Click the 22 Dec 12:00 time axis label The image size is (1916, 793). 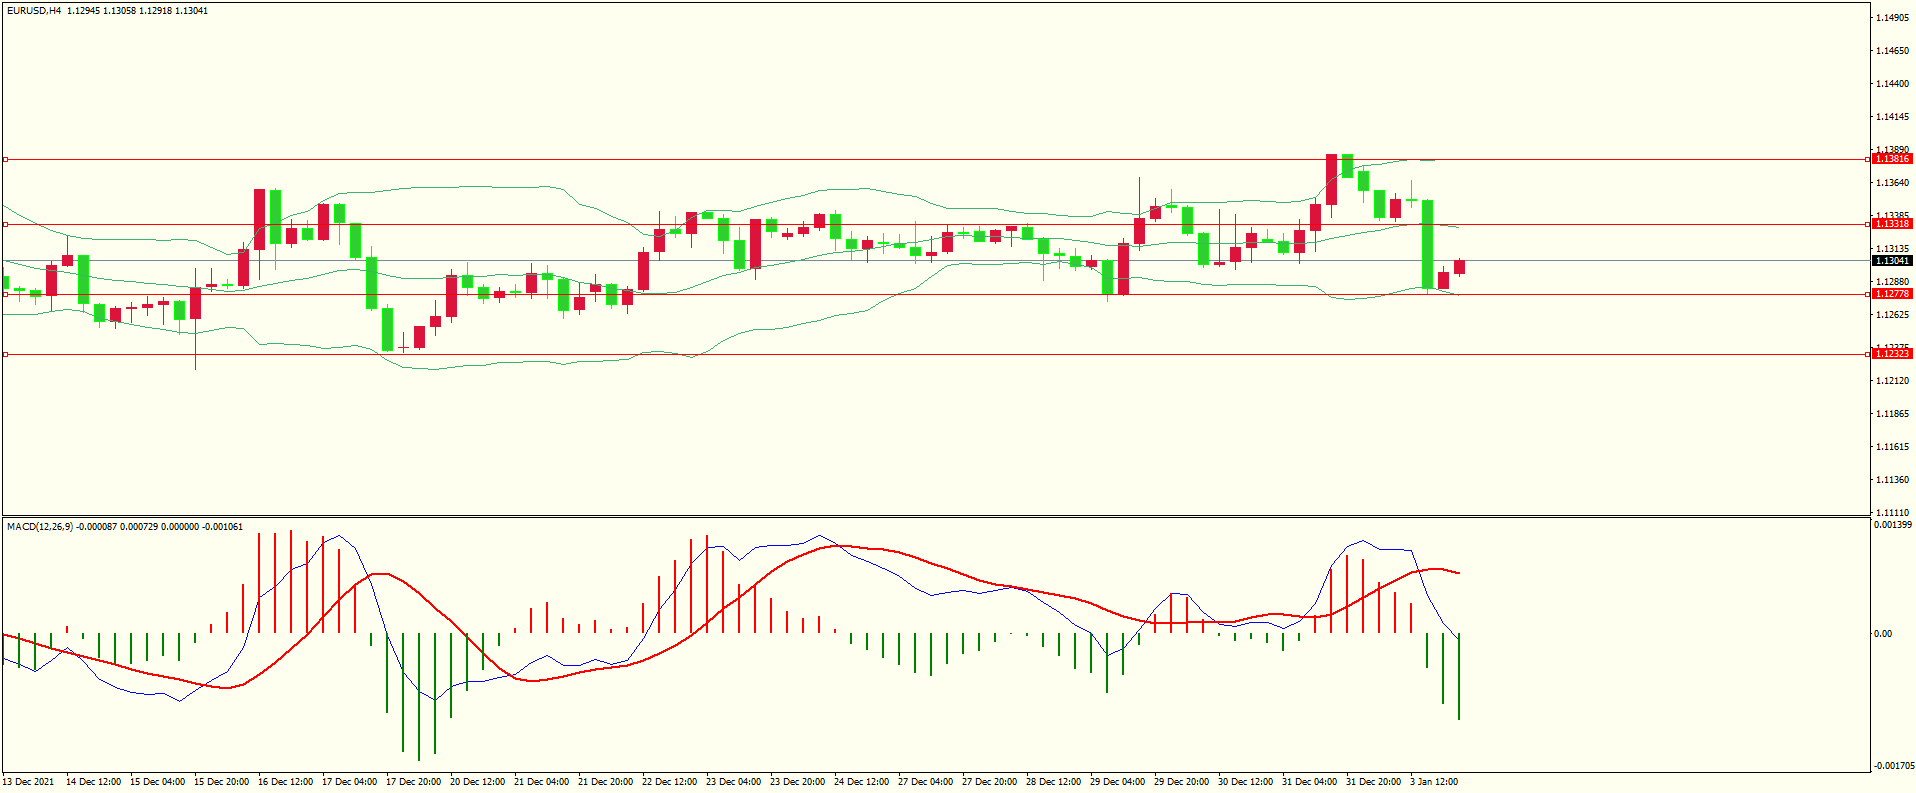669,782
